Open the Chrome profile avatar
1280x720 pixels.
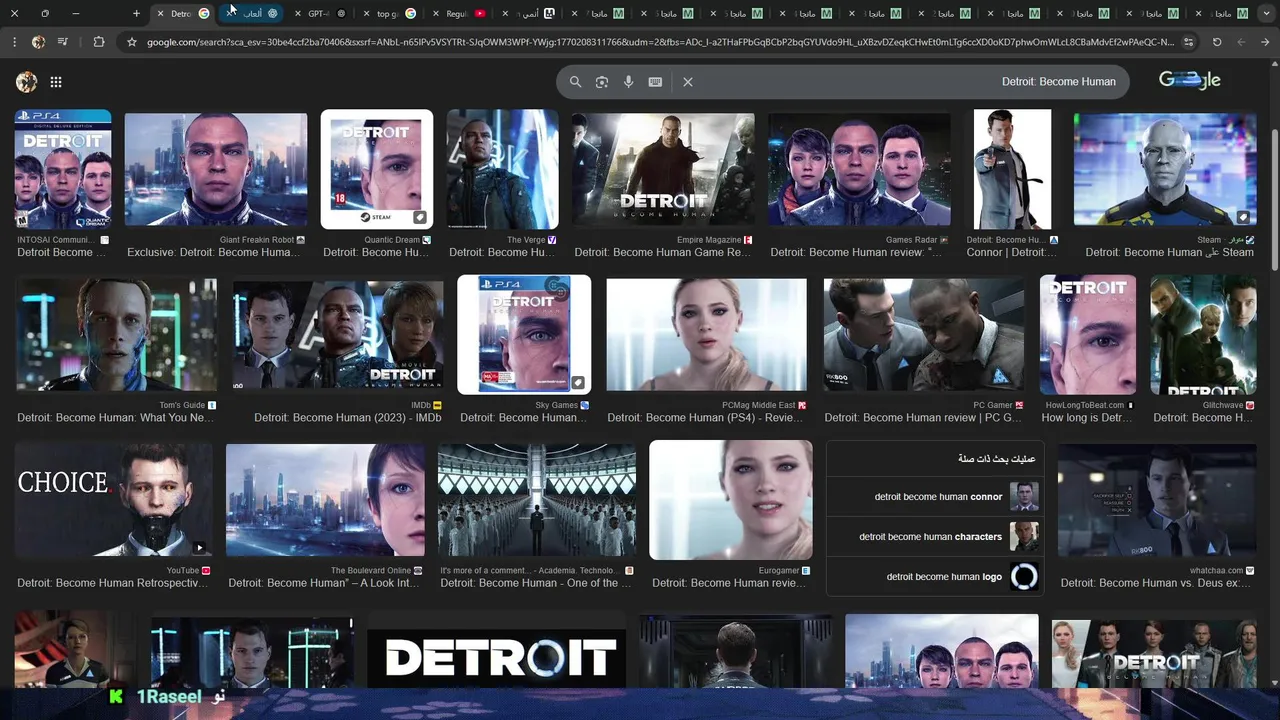(38, 42)
